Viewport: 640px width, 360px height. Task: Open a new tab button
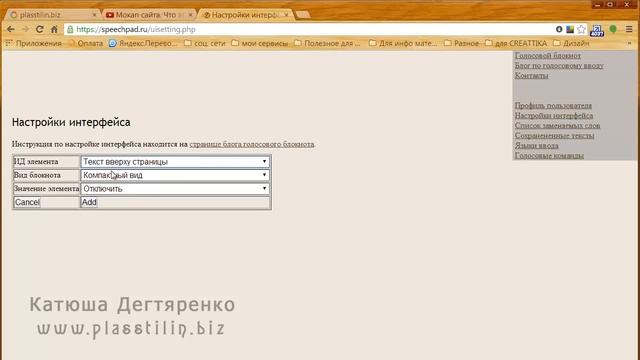pos(302,15)
